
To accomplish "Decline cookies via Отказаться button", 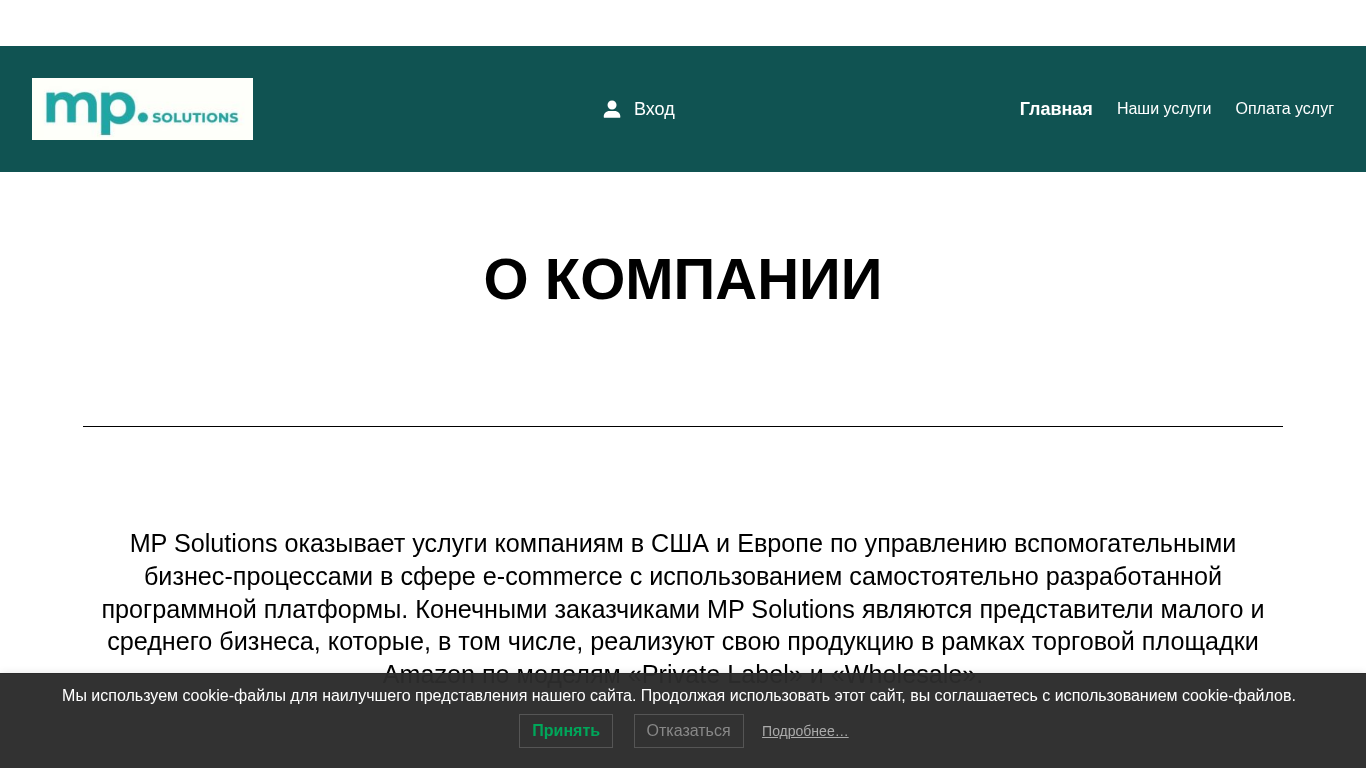I will tap(689, 731).
